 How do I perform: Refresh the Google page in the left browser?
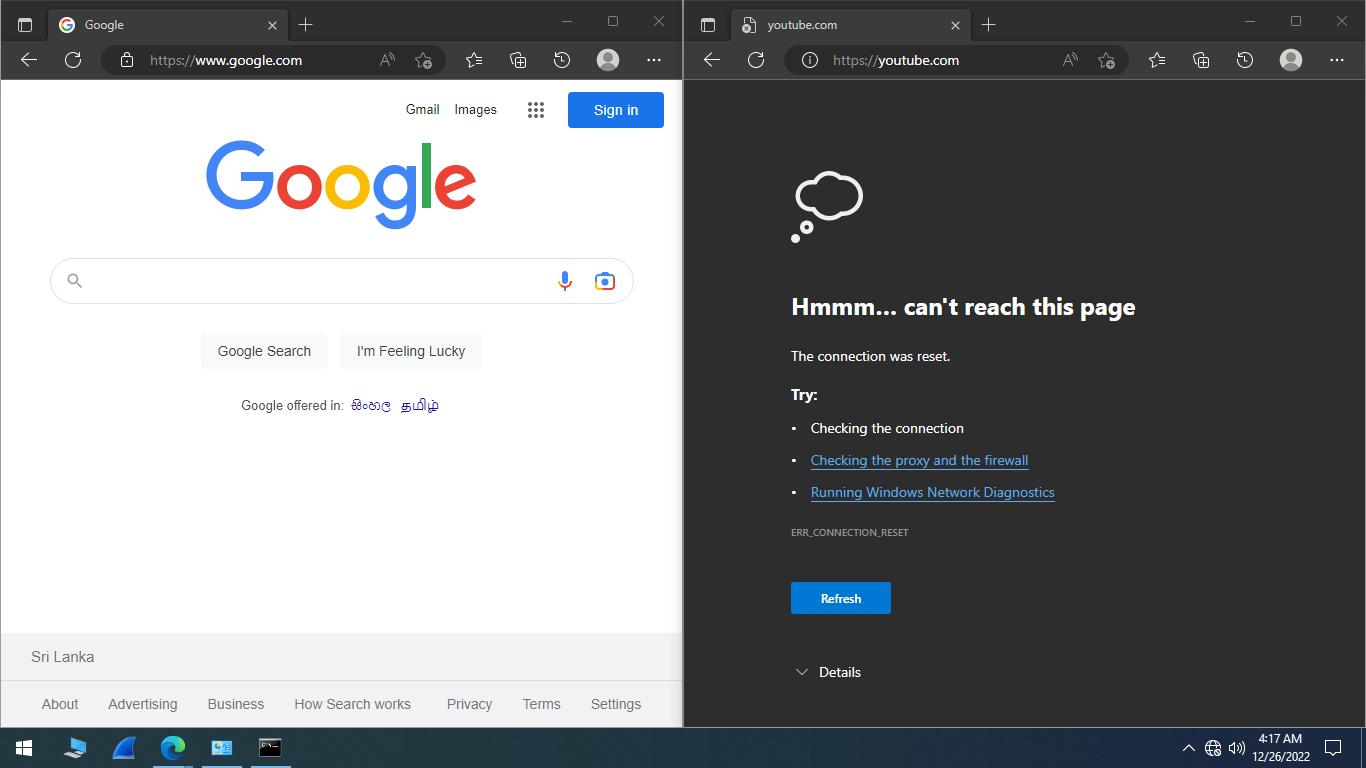(73, 60)
